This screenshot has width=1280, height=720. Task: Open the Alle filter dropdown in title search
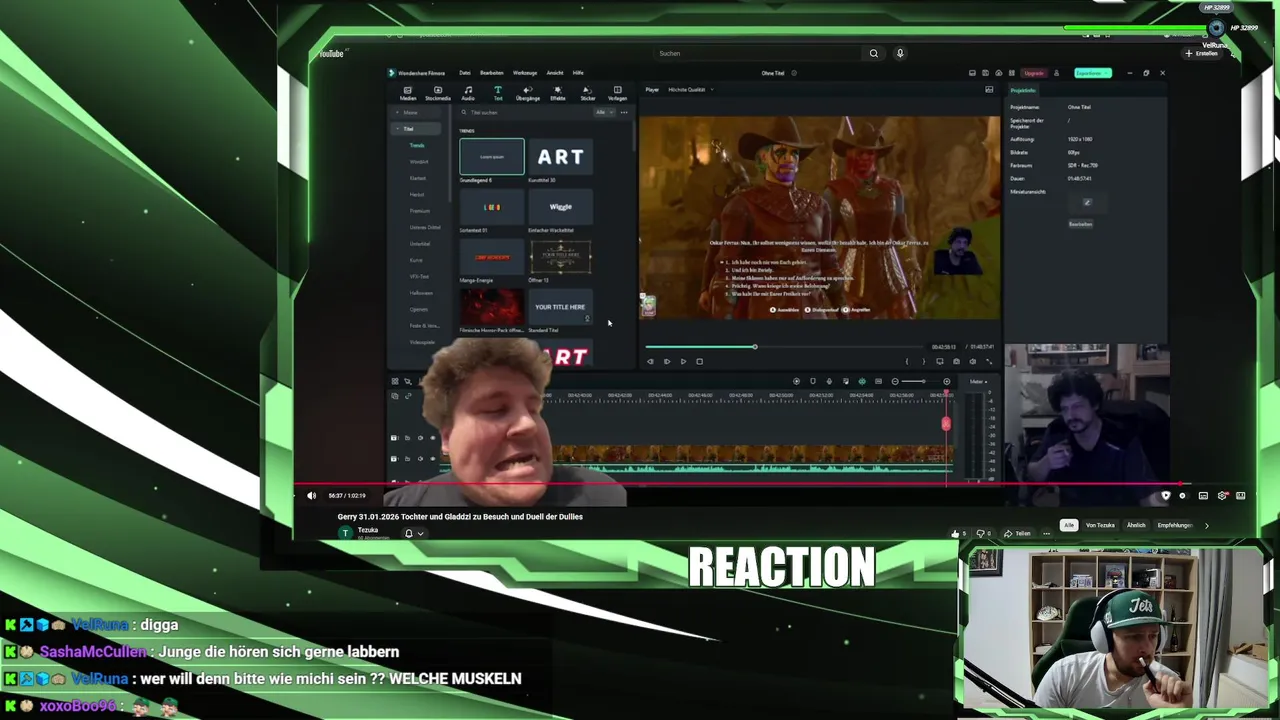603,112
